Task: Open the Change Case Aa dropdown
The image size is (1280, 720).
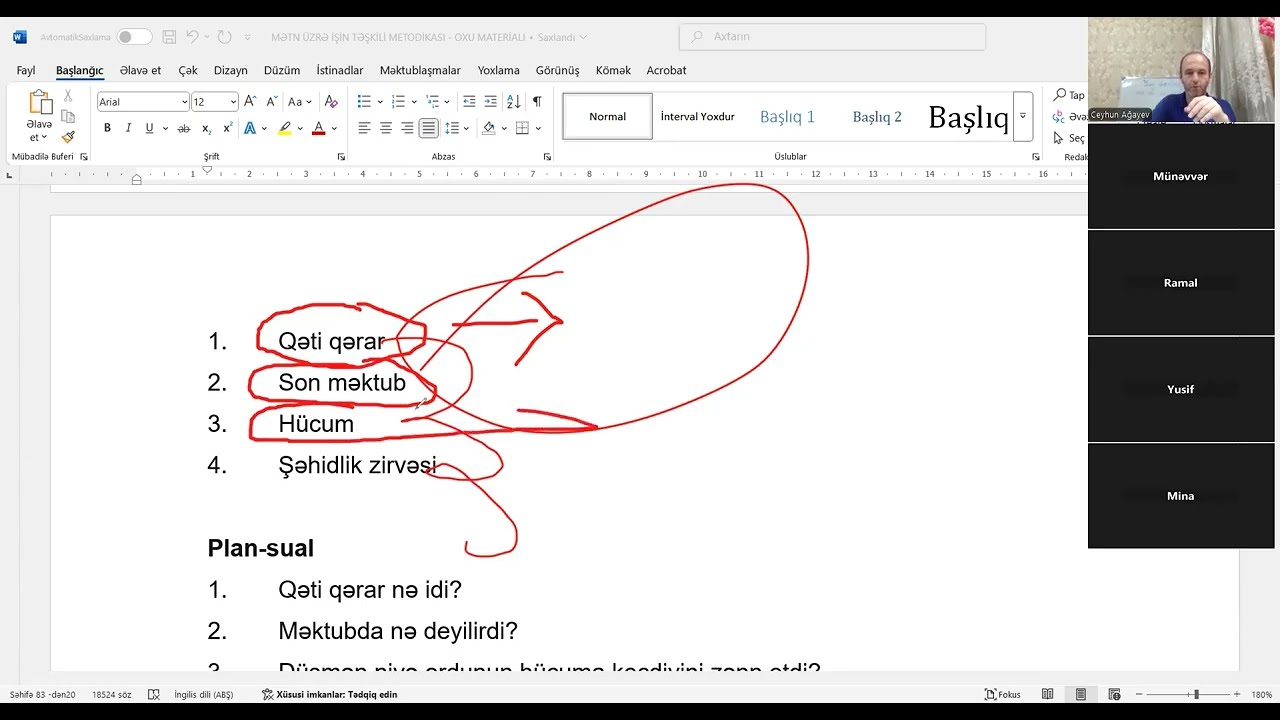Action: pyautogui.click(x=300, y=101)
